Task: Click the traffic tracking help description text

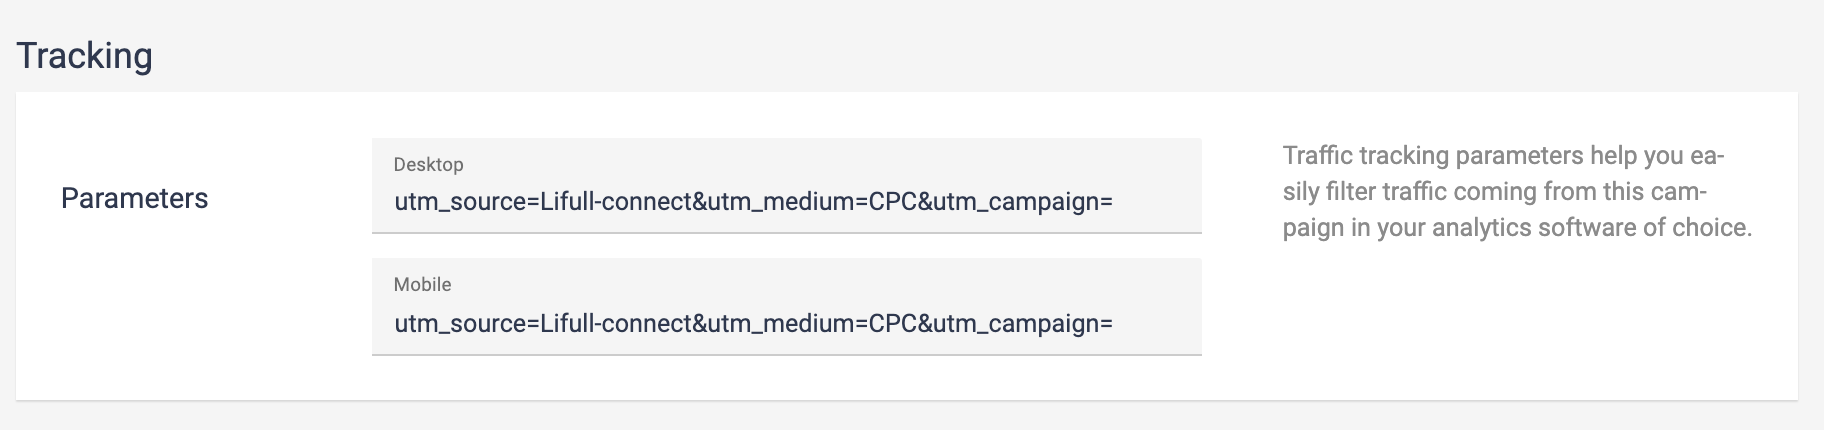Action: pyautogui.click(x=1516, y=191)
